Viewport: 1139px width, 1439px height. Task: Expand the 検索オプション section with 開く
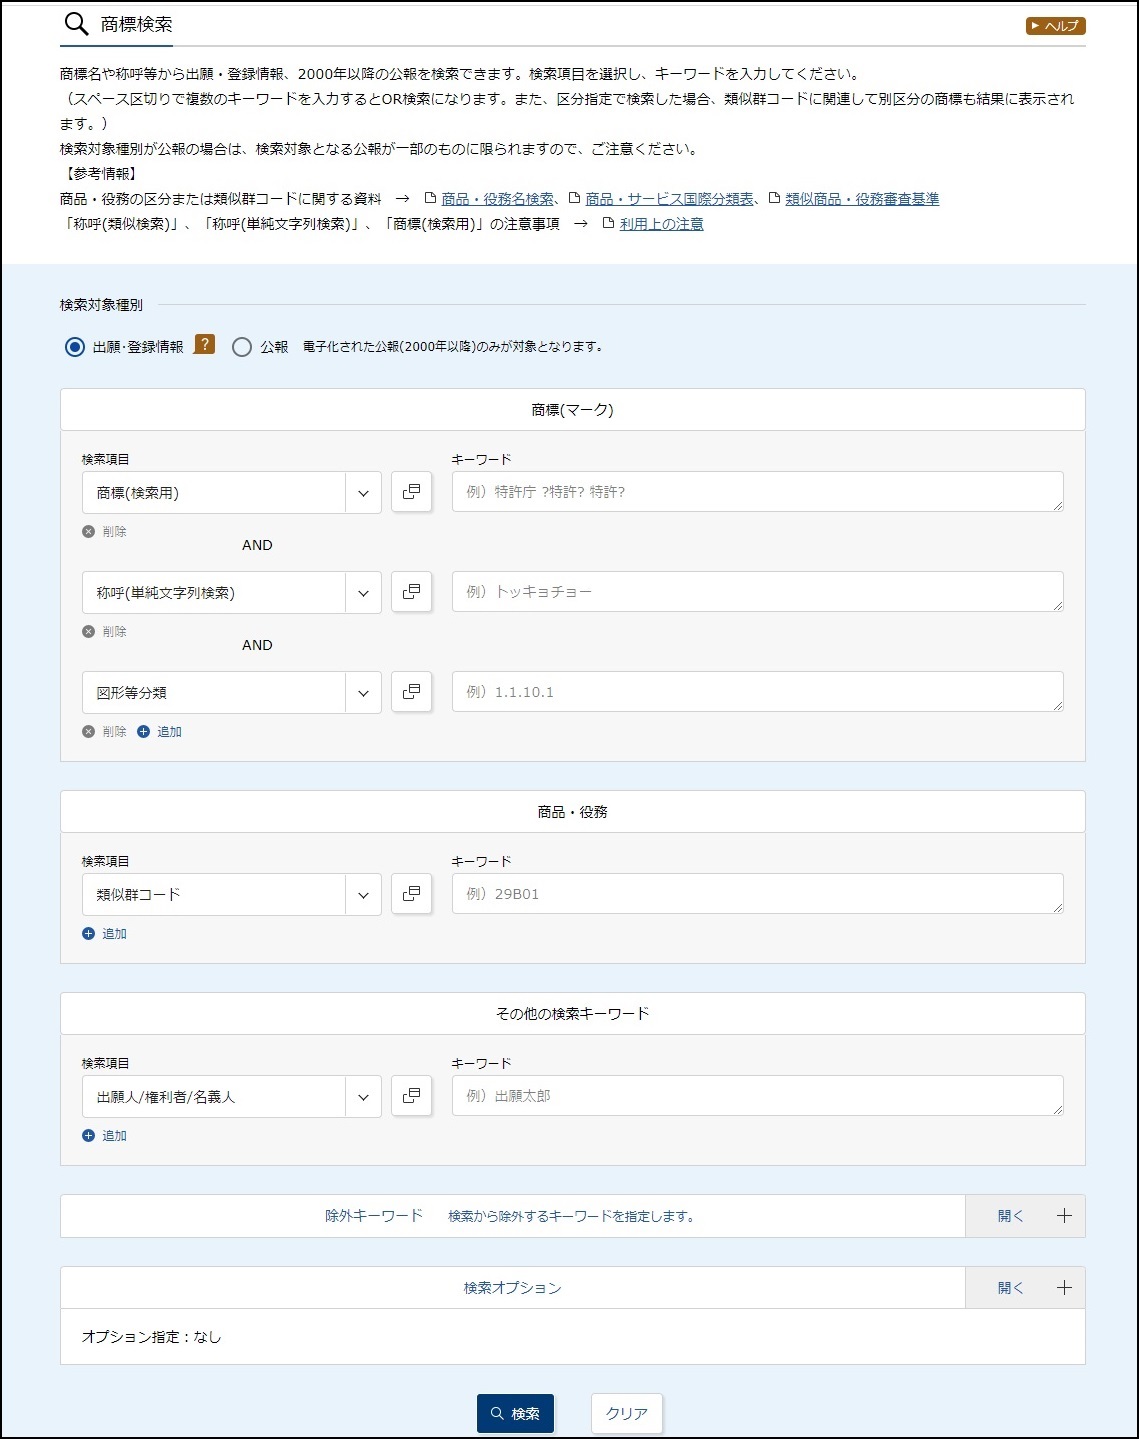coord(1024,1288)
